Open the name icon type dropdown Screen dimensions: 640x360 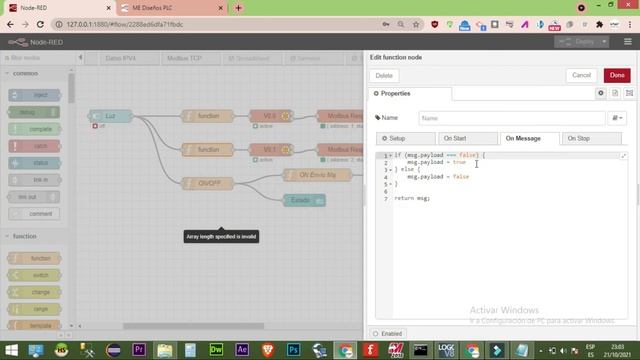(x=617, y=118)
